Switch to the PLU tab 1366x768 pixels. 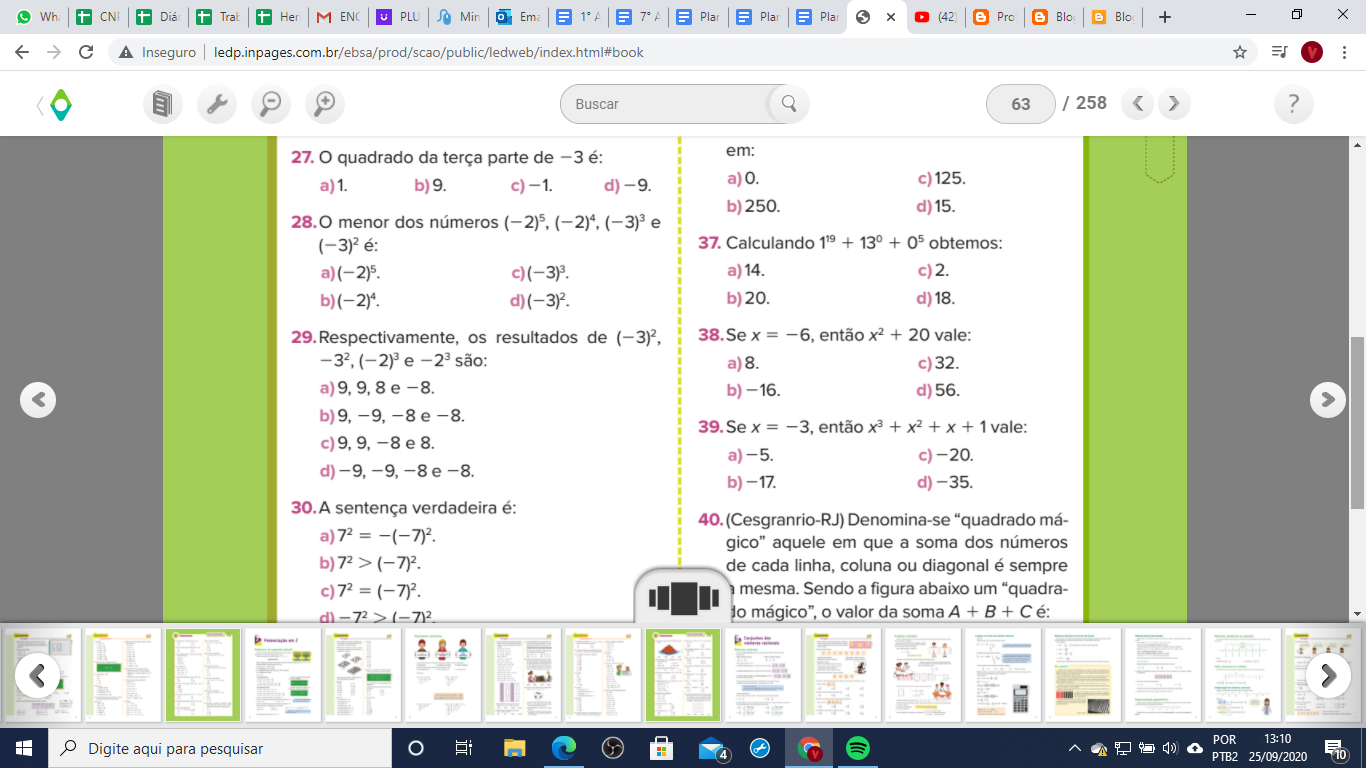pyautogui.click(x=398, y=17)
